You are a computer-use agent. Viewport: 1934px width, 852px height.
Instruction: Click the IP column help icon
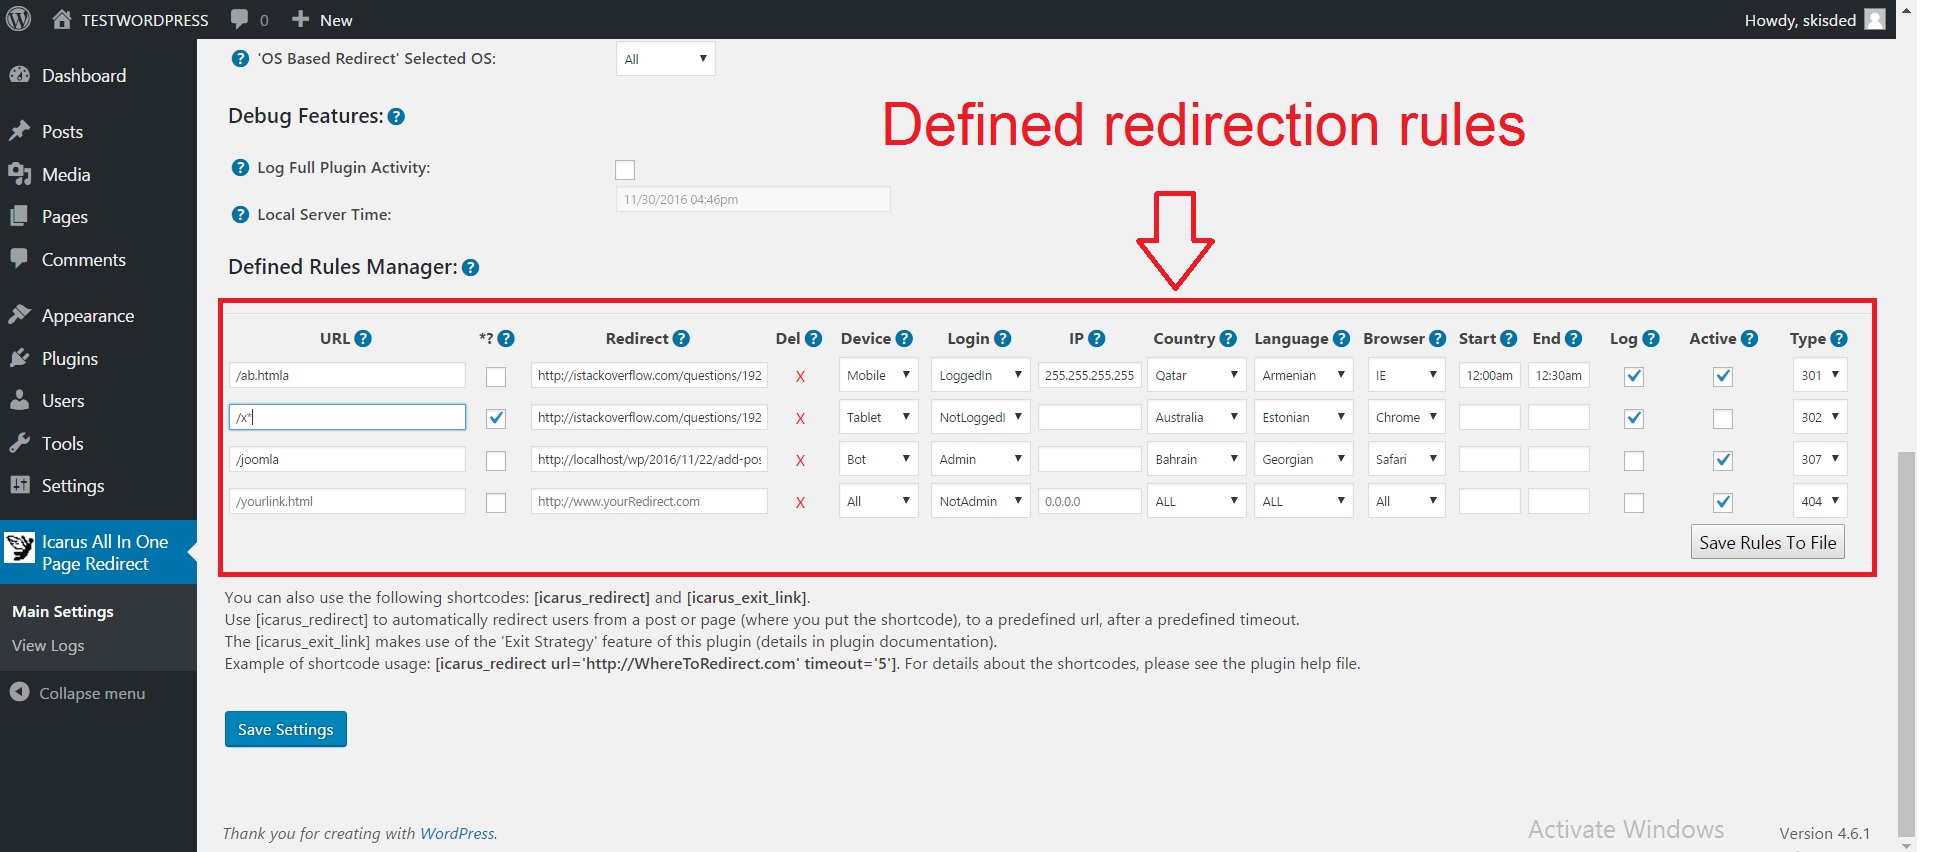click(1096, 339)
